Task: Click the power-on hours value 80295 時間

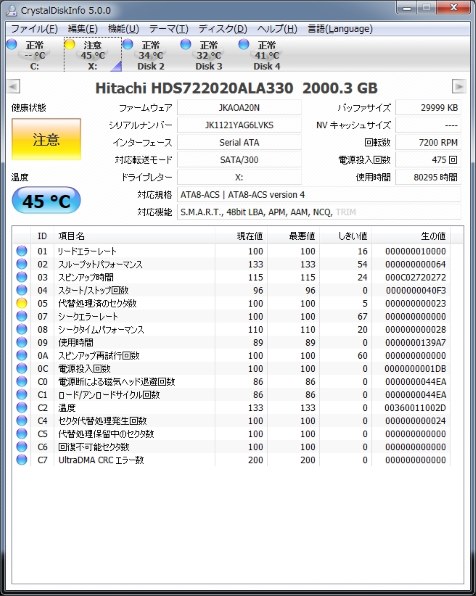Action: click(x=428, y=178)
